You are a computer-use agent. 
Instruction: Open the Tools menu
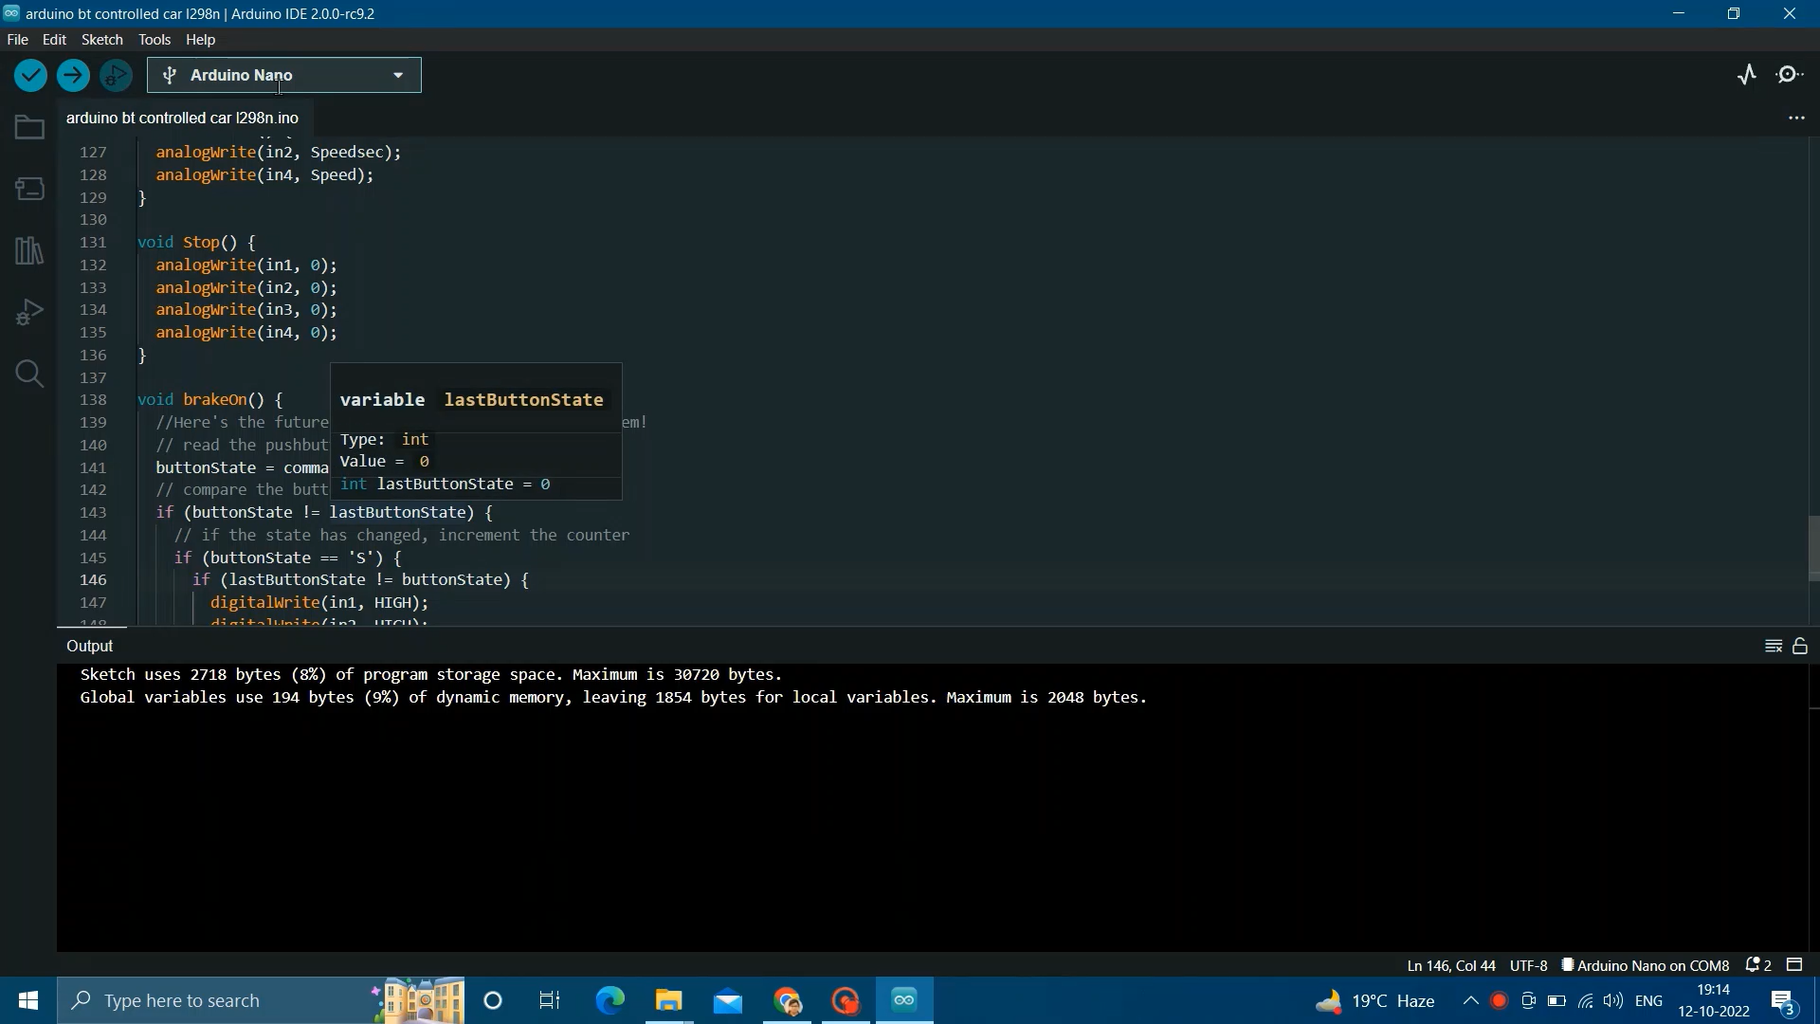tap(154, 39)
